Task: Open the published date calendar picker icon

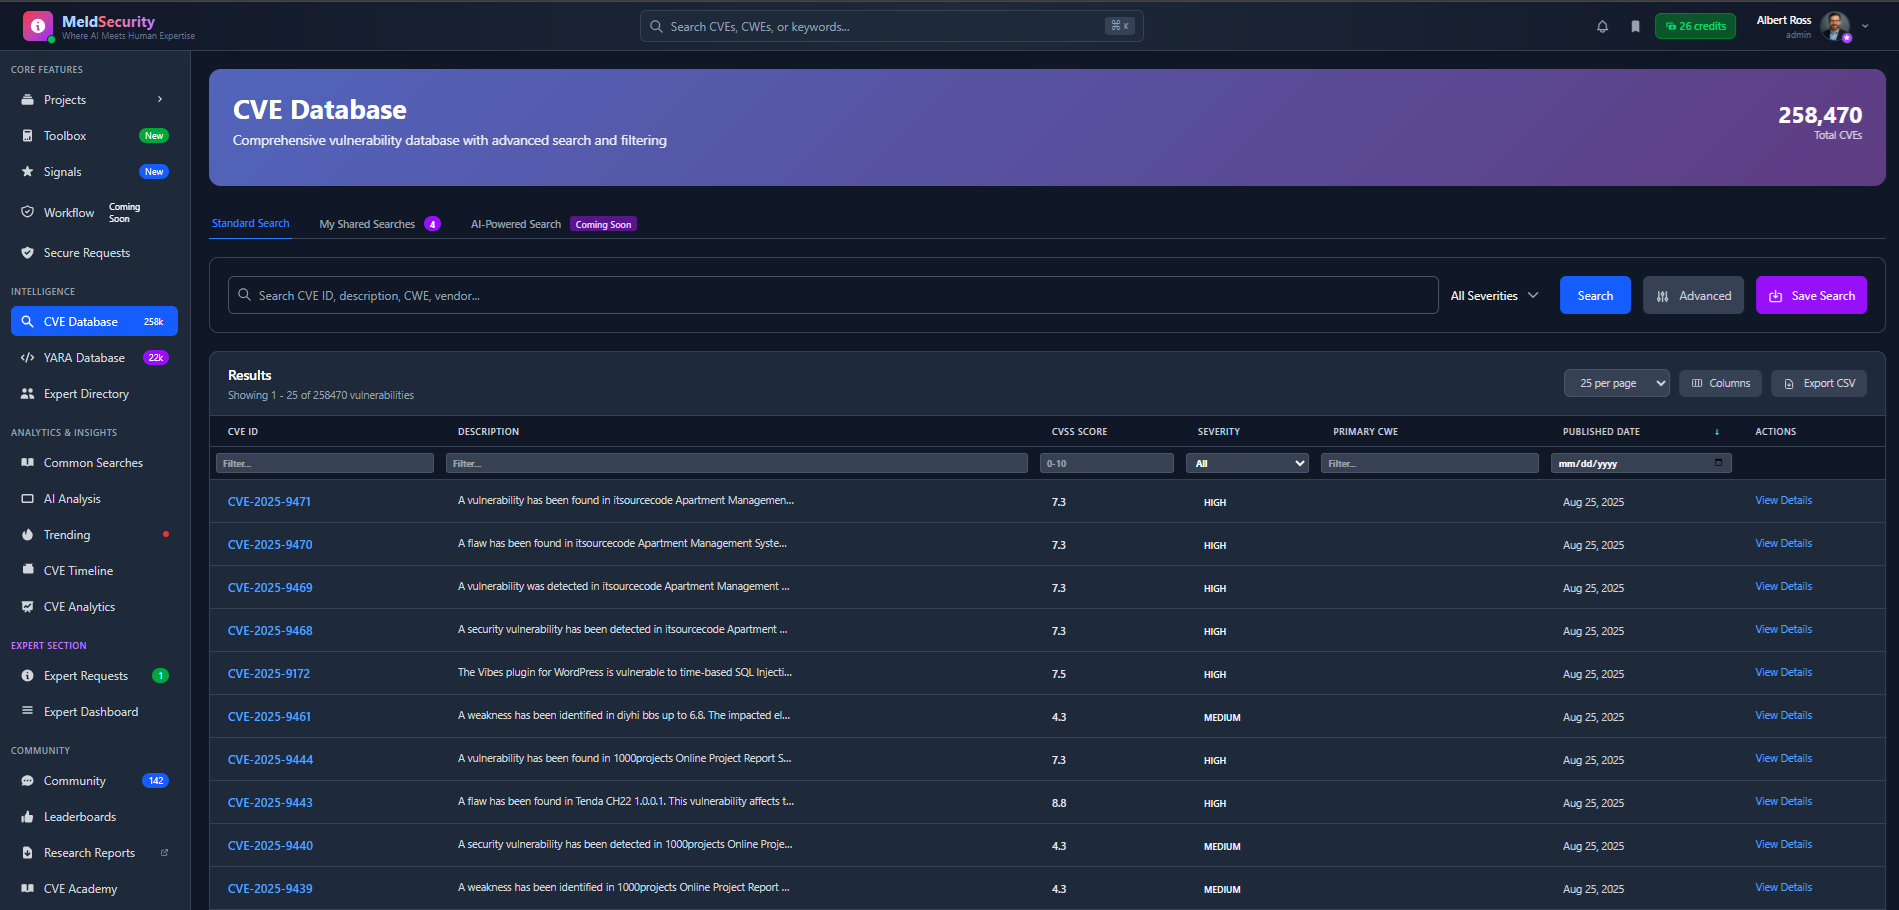Action: [x=1718, y=462]
